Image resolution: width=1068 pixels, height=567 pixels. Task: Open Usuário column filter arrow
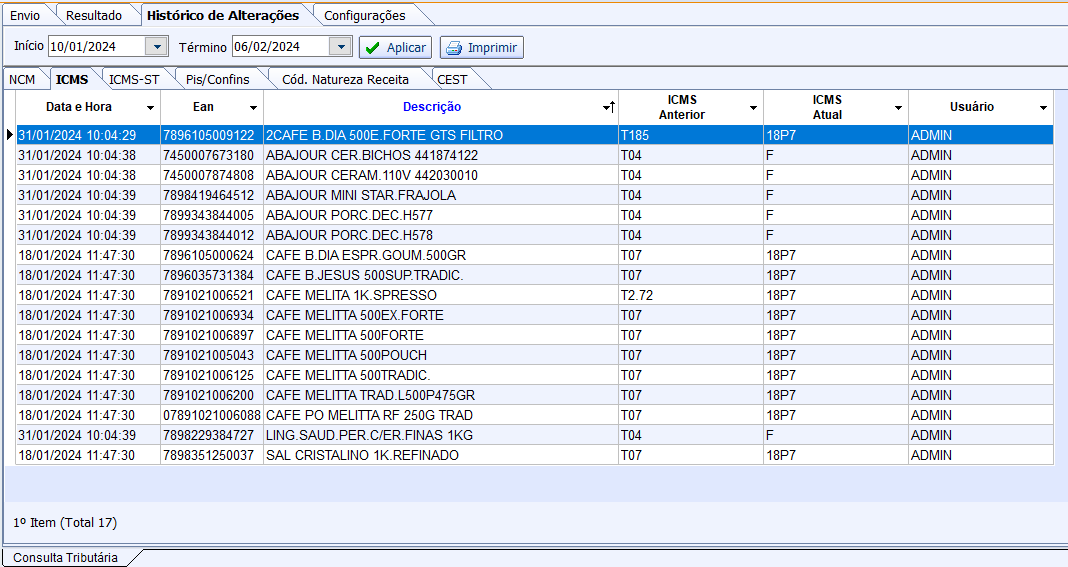[x=1043, y=108]
